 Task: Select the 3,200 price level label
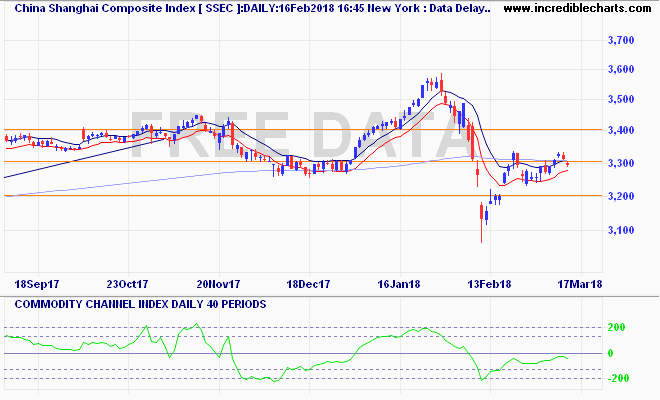click(622, 197)
